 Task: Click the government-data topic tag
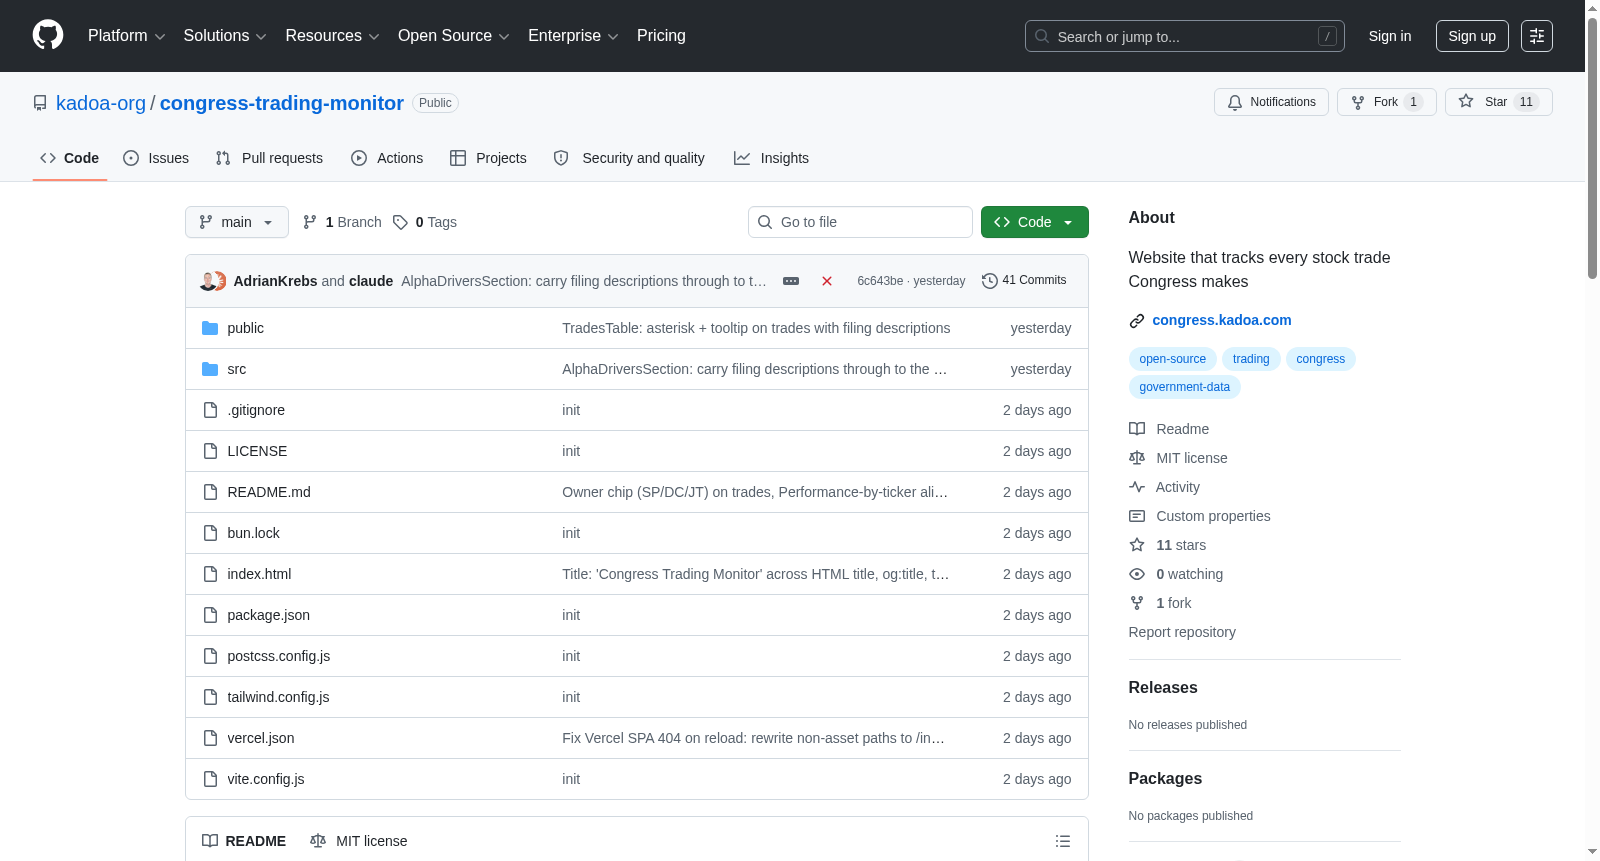click(x=1184, y=387)
